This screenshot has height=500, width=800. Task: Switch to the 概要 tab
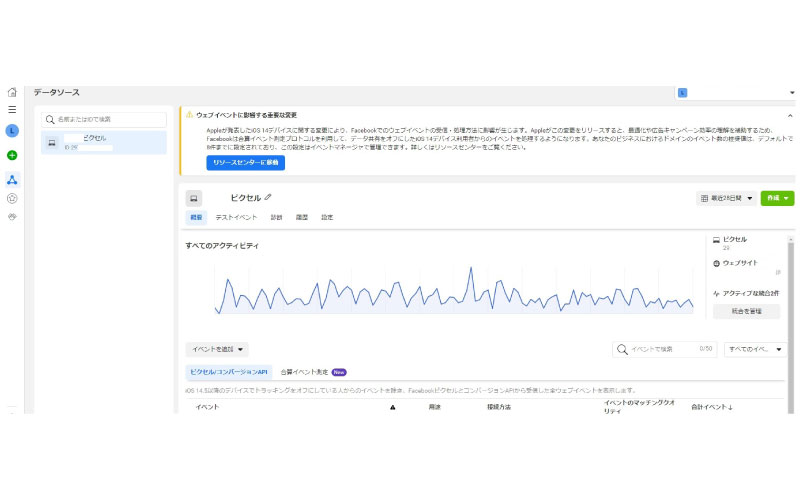point(196,217)
